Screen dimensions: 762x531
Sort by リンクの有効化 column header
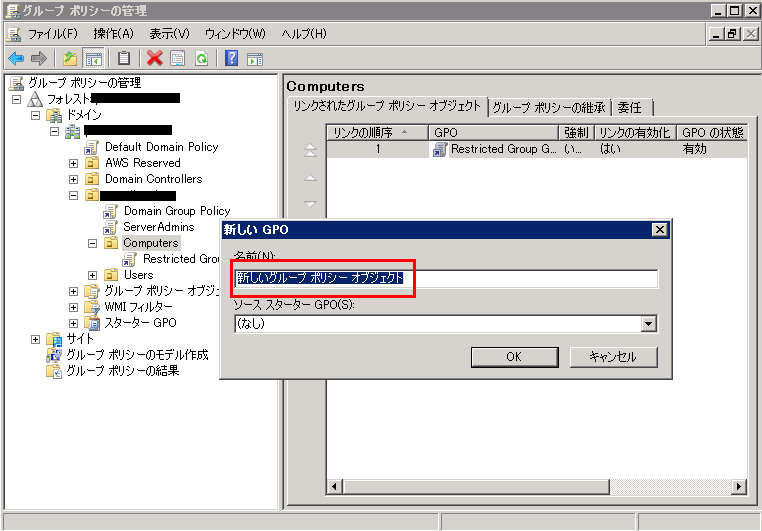[635, 133]
